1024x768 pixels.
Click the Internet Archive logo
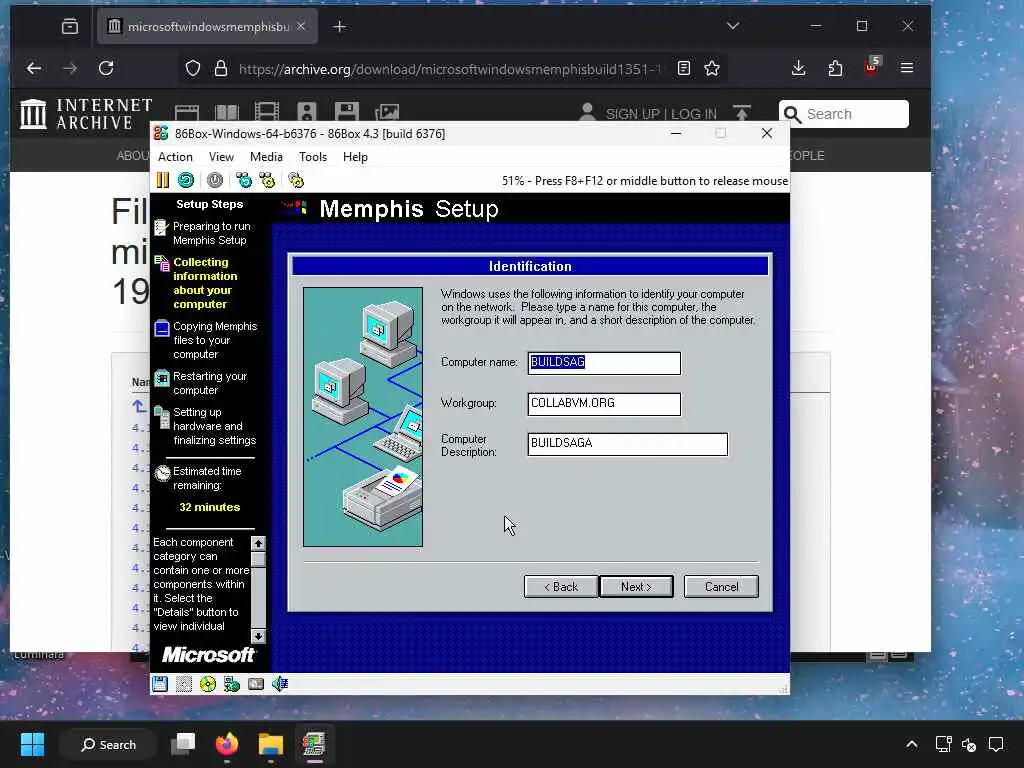coord(86,114)
